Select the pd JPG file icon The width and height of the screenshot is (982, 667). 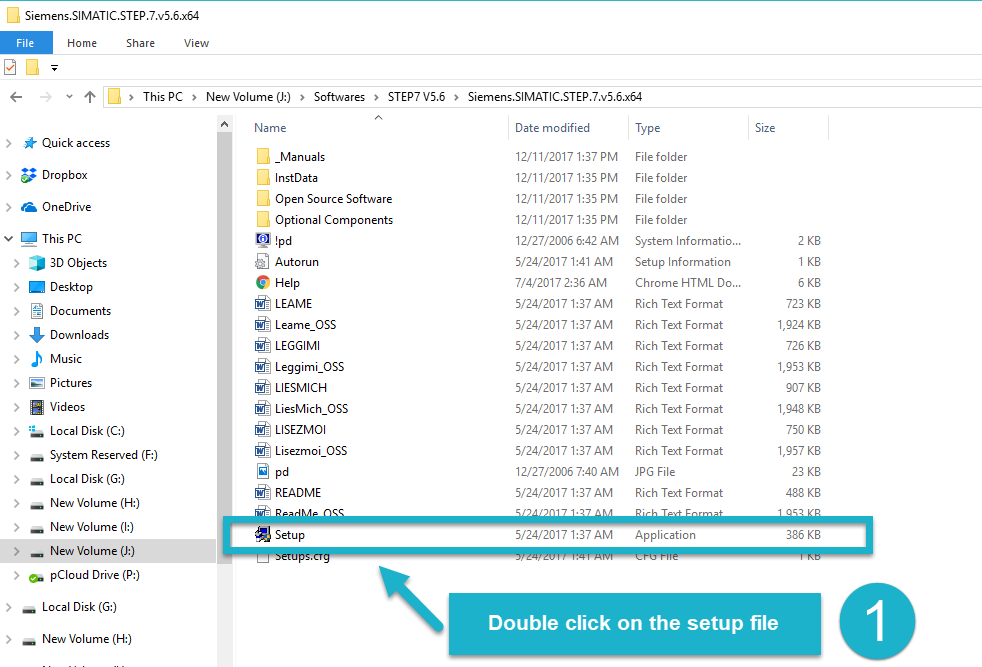(x=263, y=472)
